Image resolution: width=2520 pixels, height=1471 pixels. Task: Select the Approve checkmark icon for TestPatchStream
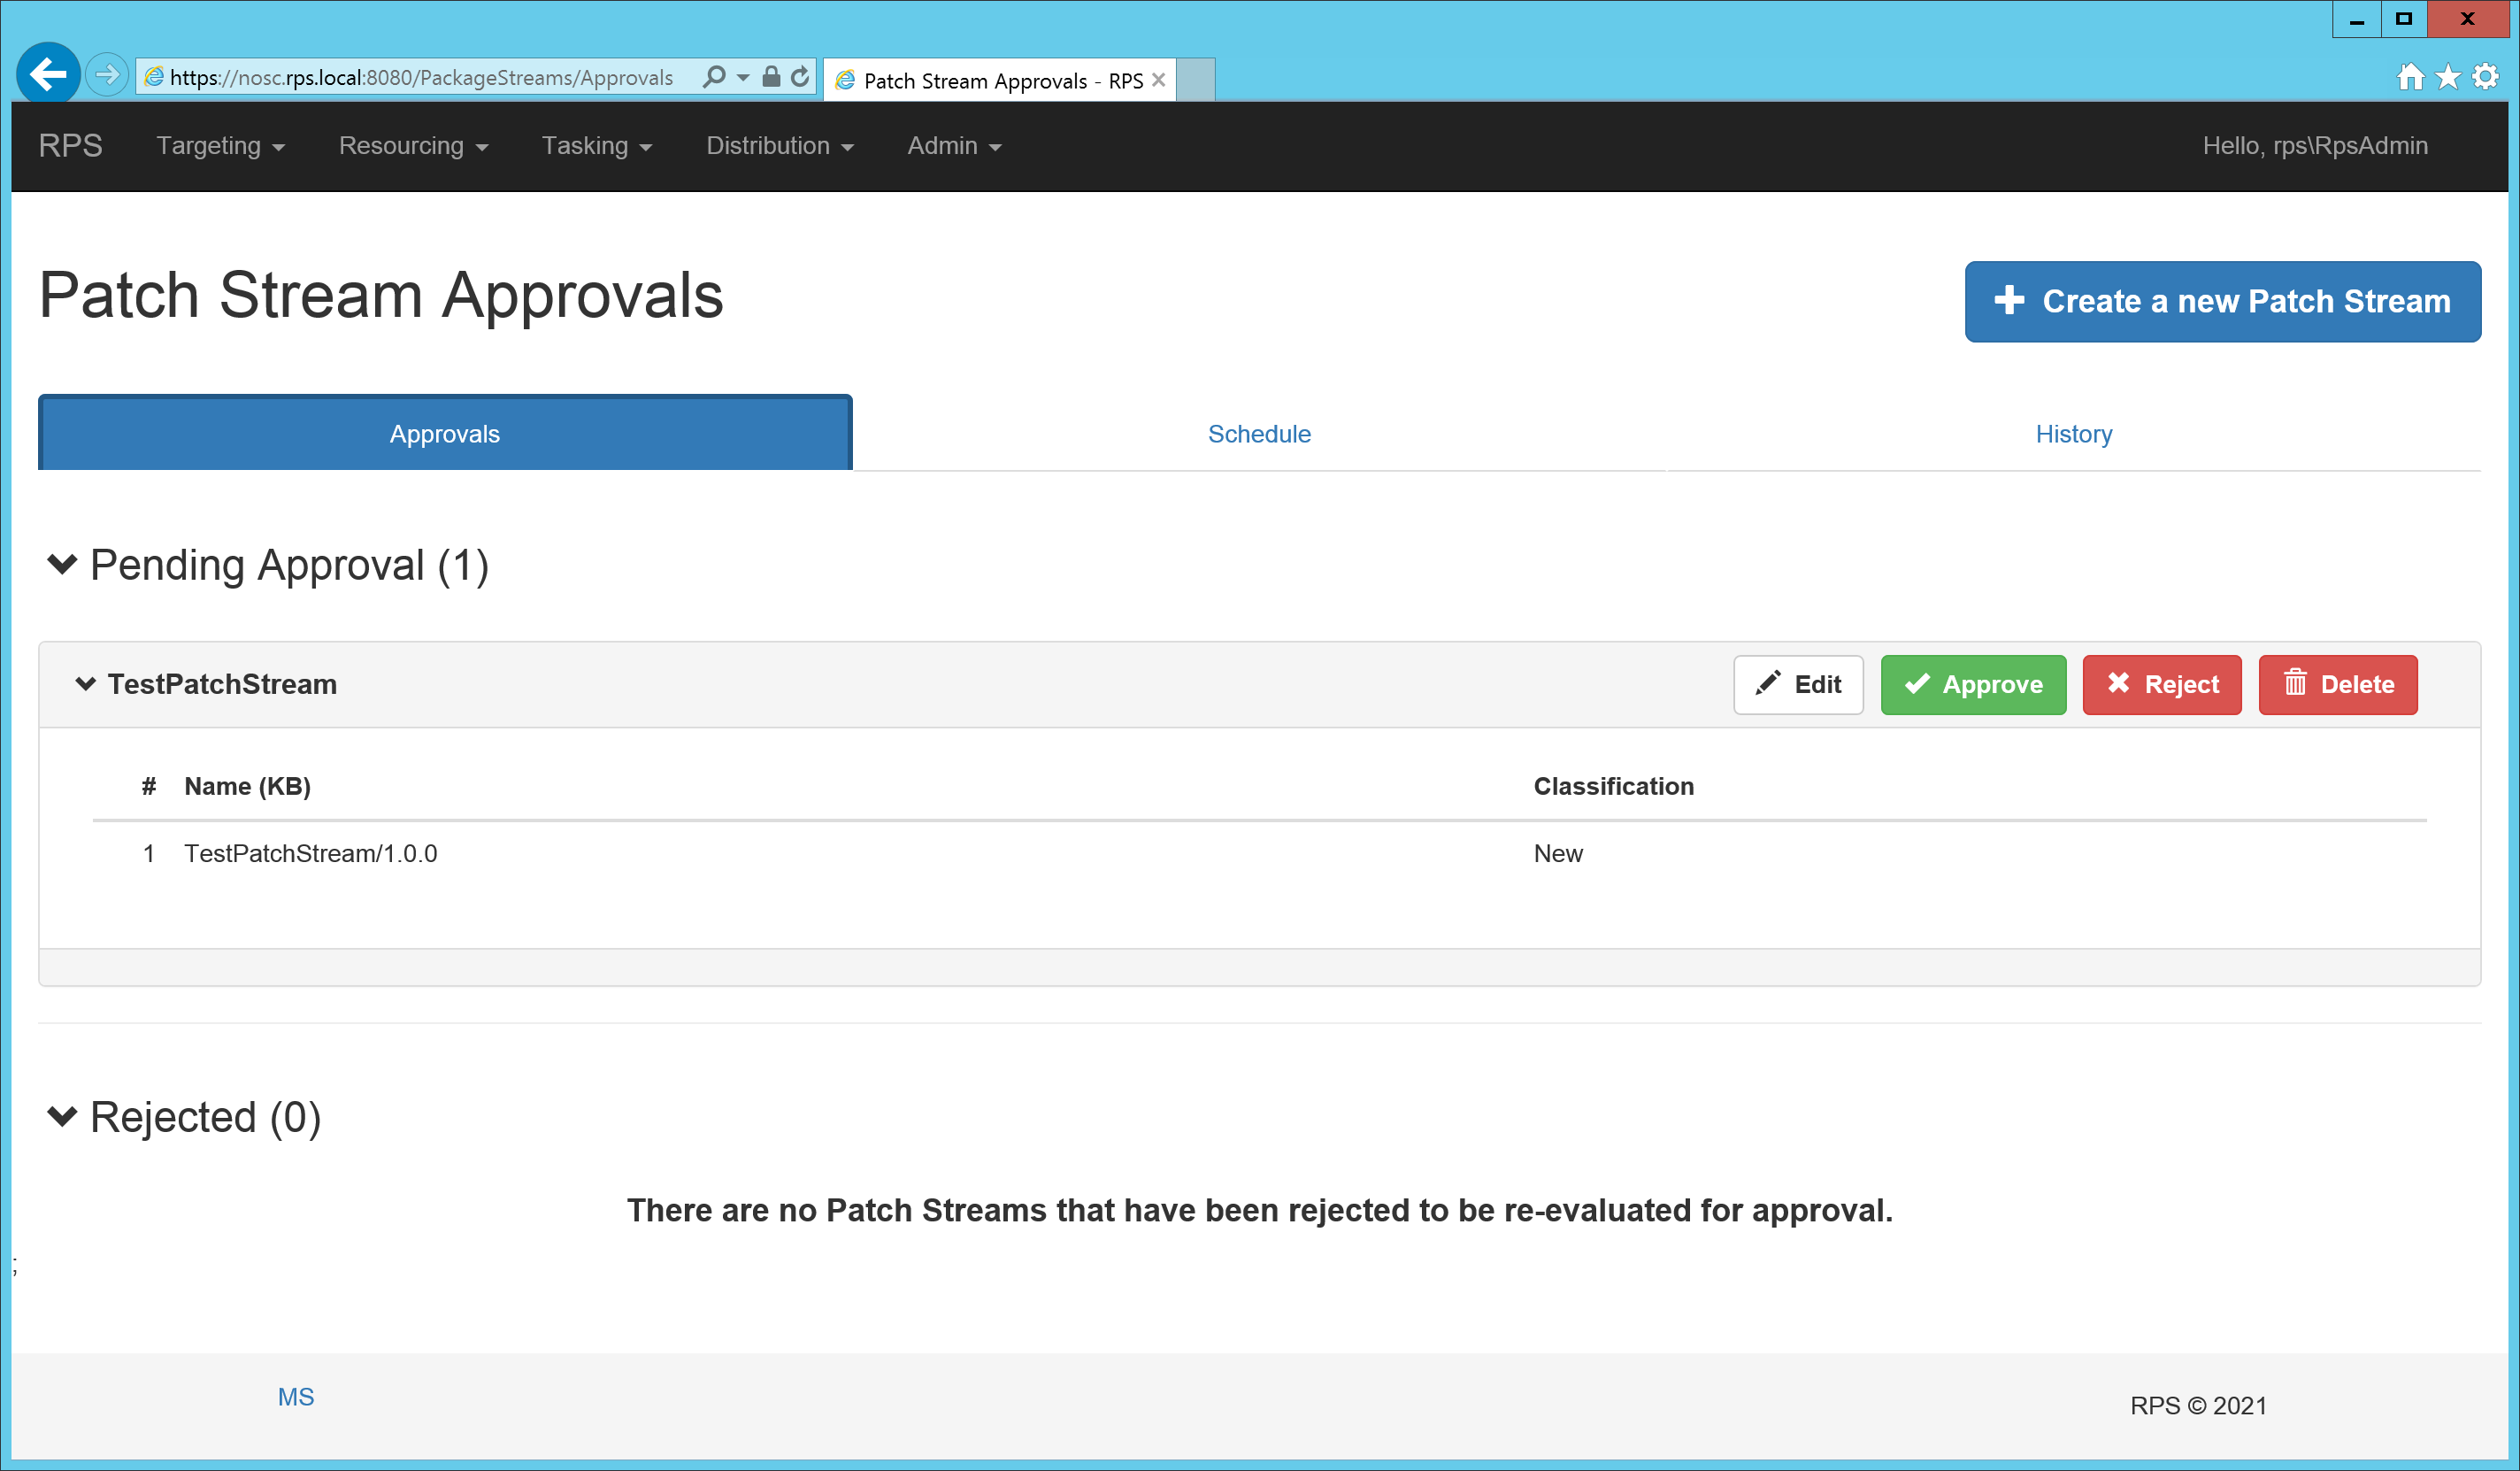(x=1917, y=685)
